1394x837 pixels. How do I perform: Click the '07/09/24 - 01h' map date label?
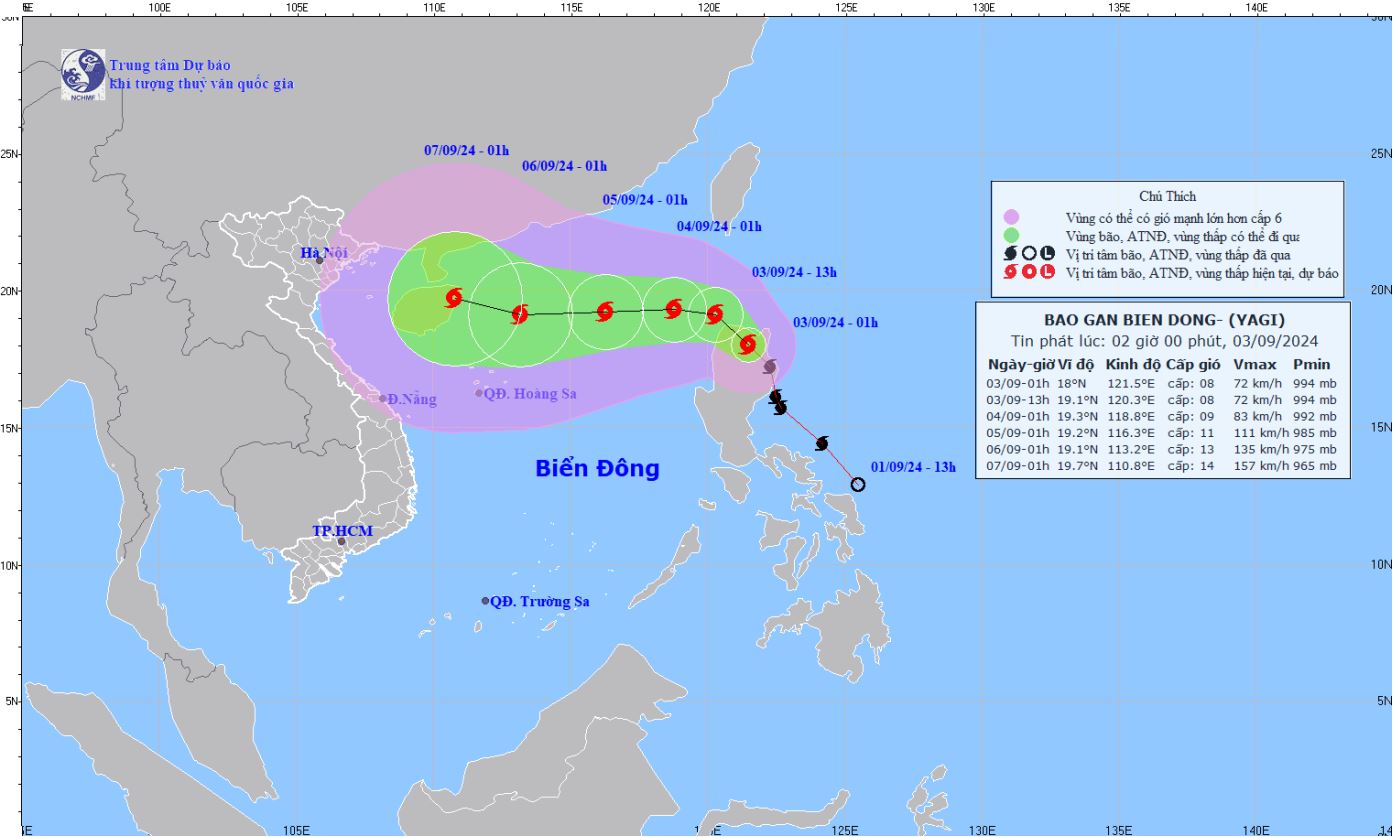(x=466, y=151)
